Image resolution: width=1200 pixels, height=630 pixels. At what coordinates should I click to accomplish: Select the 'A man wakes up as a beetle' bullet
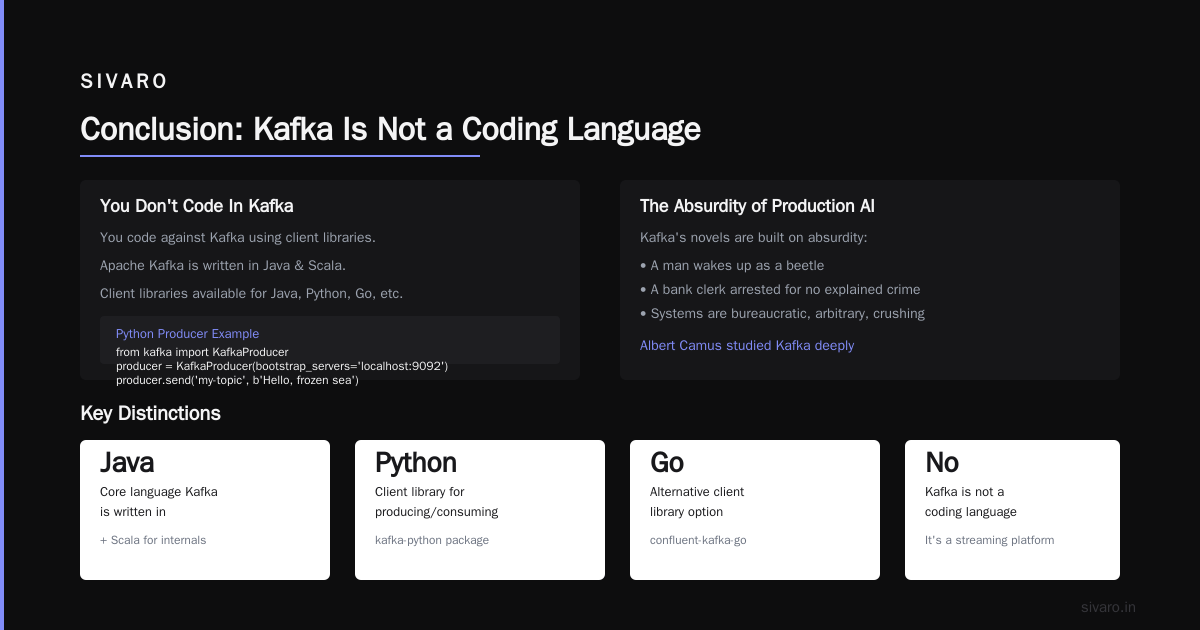(x=732, y=265)
